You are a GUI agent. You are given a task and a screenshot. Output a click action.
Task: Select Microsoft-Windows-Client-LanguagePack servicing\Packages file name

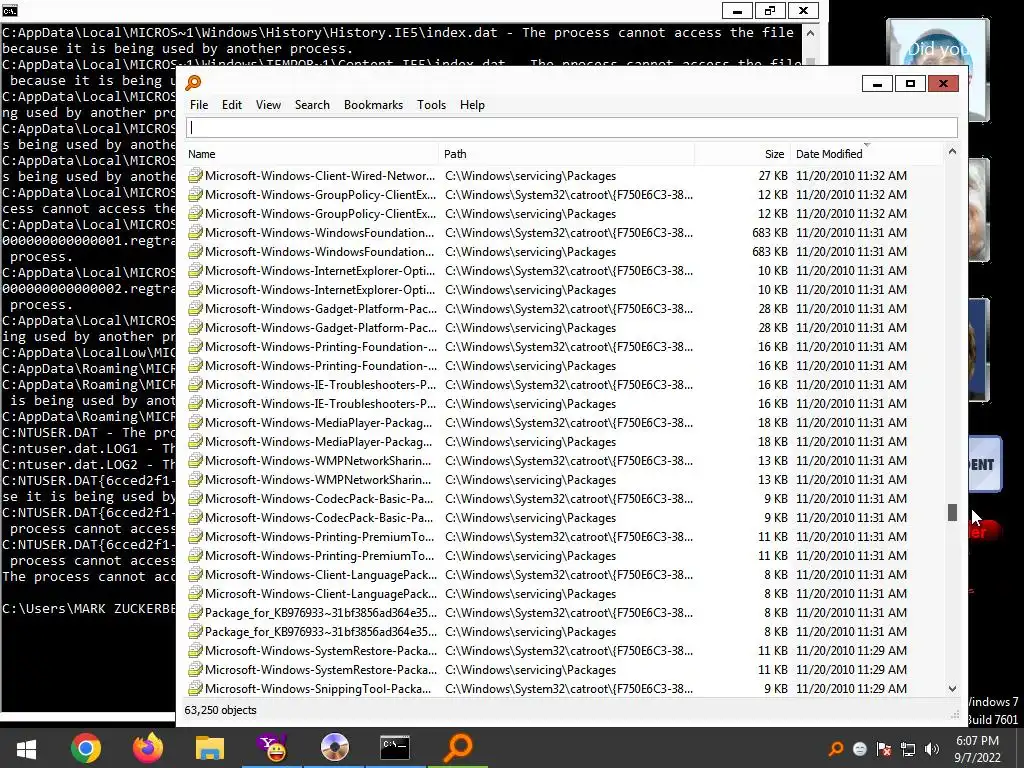tap(321, 594)
